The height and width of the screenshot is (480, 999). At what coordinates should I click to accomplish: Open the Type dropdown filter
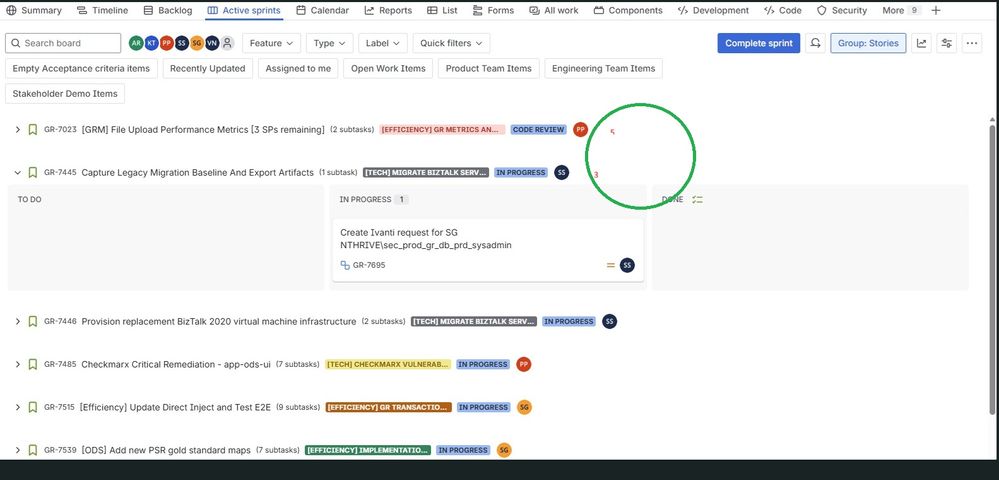tap(329, 43)
